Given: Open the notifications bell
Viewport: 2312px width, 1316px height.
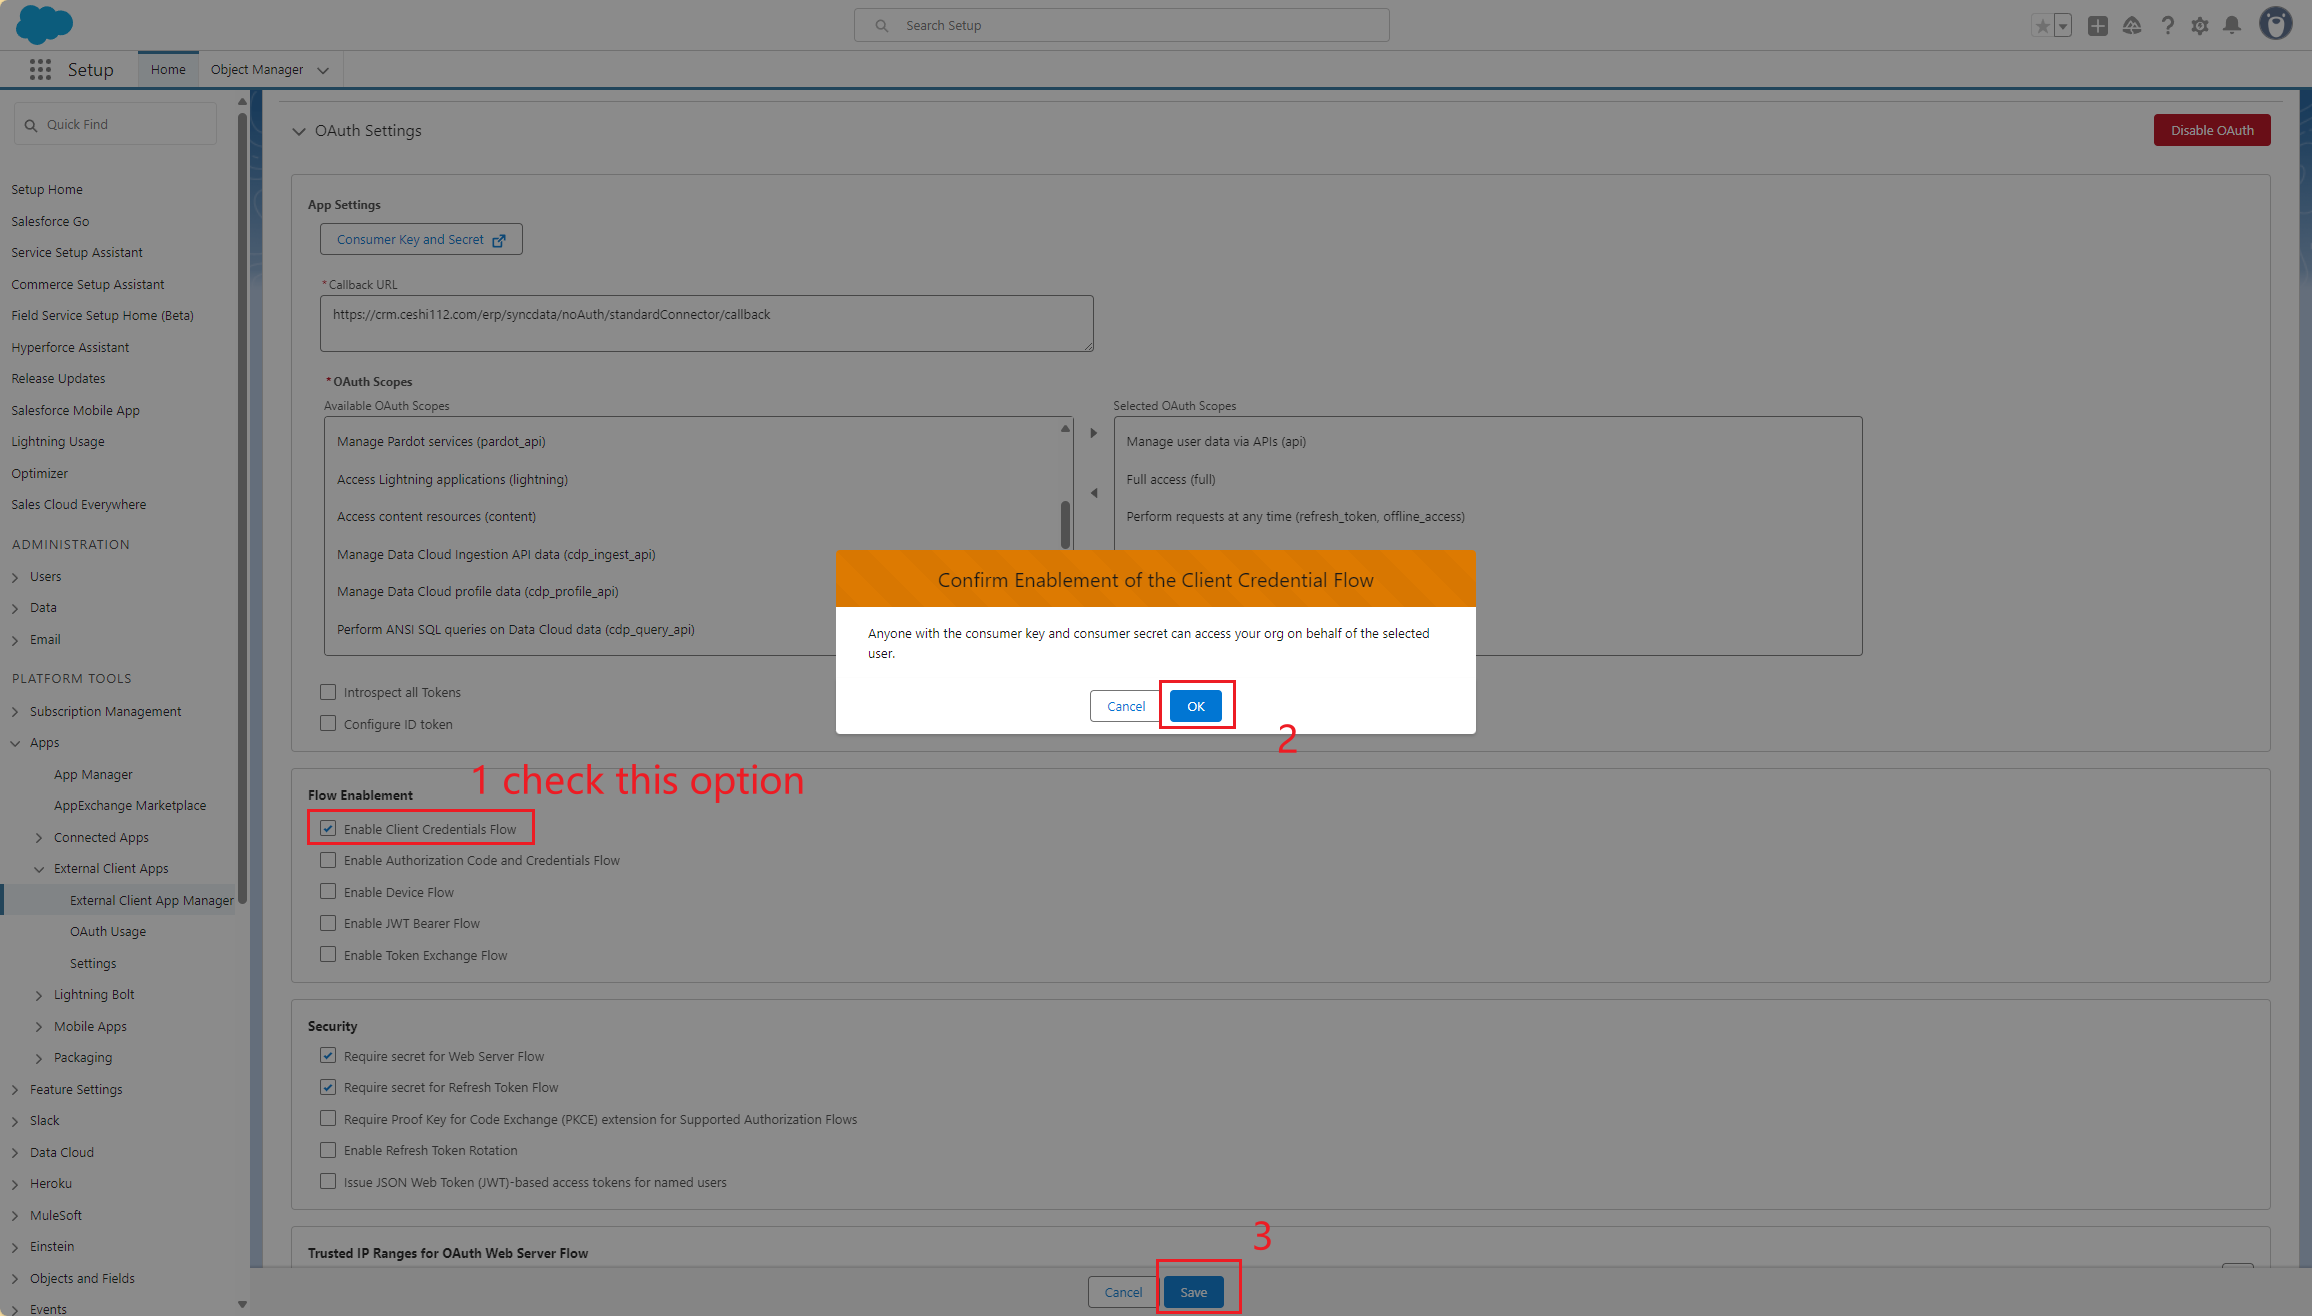Looking at the screenshot, I should coord(2232,26).
